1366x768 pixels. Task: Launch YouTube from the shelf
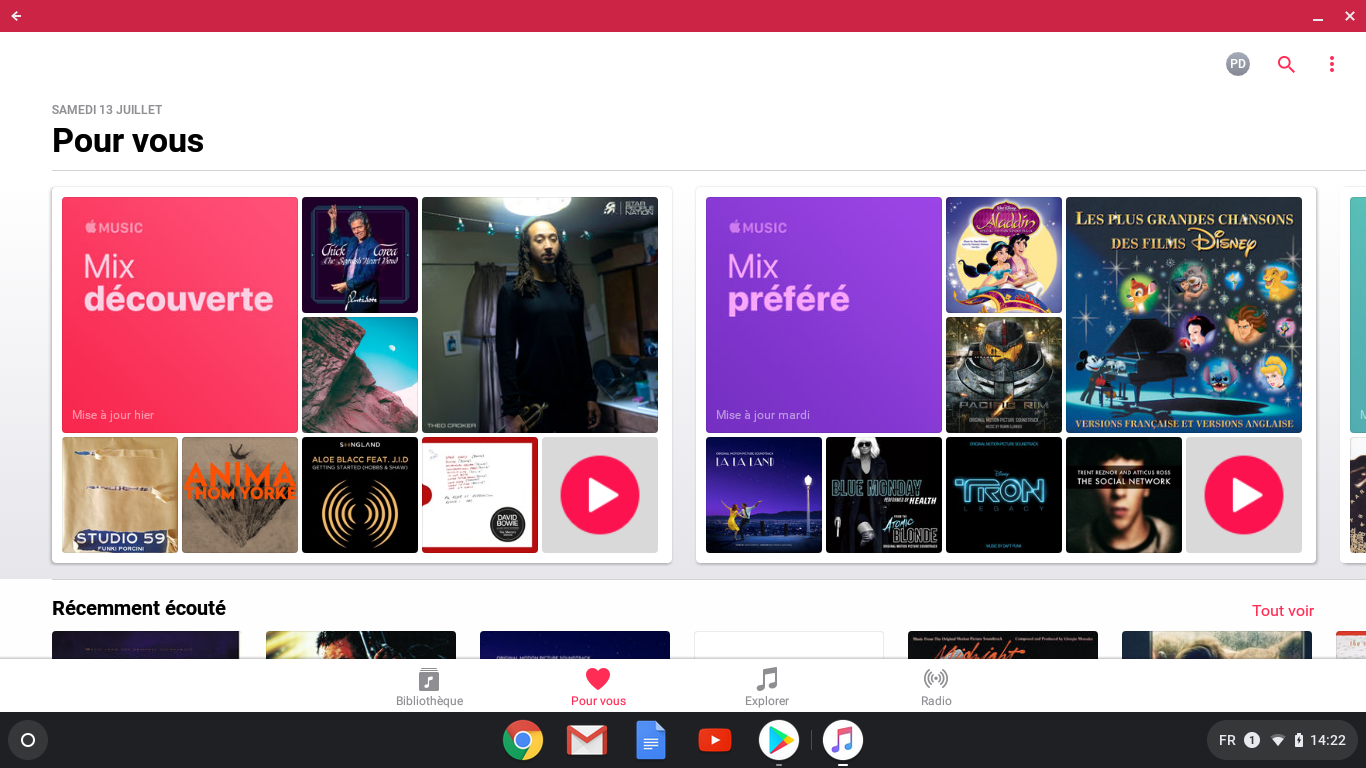[714, 740]
